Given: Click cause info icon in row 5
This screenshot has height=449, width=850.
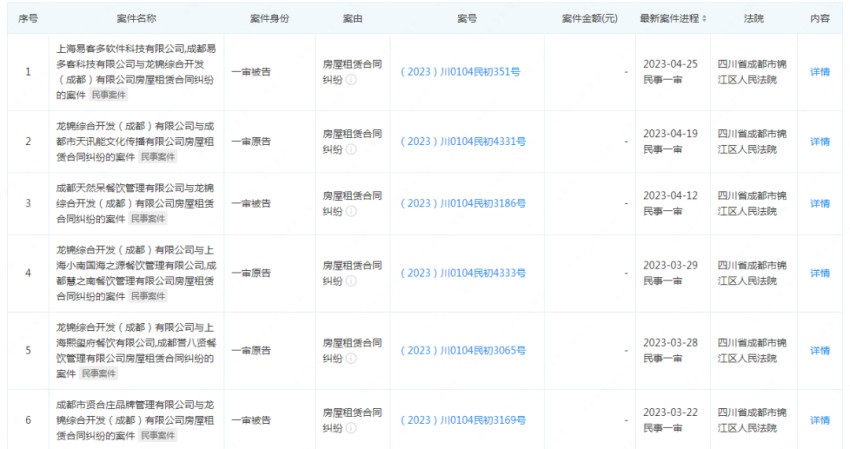Looking at the screenshot, I should pos(351,358).
